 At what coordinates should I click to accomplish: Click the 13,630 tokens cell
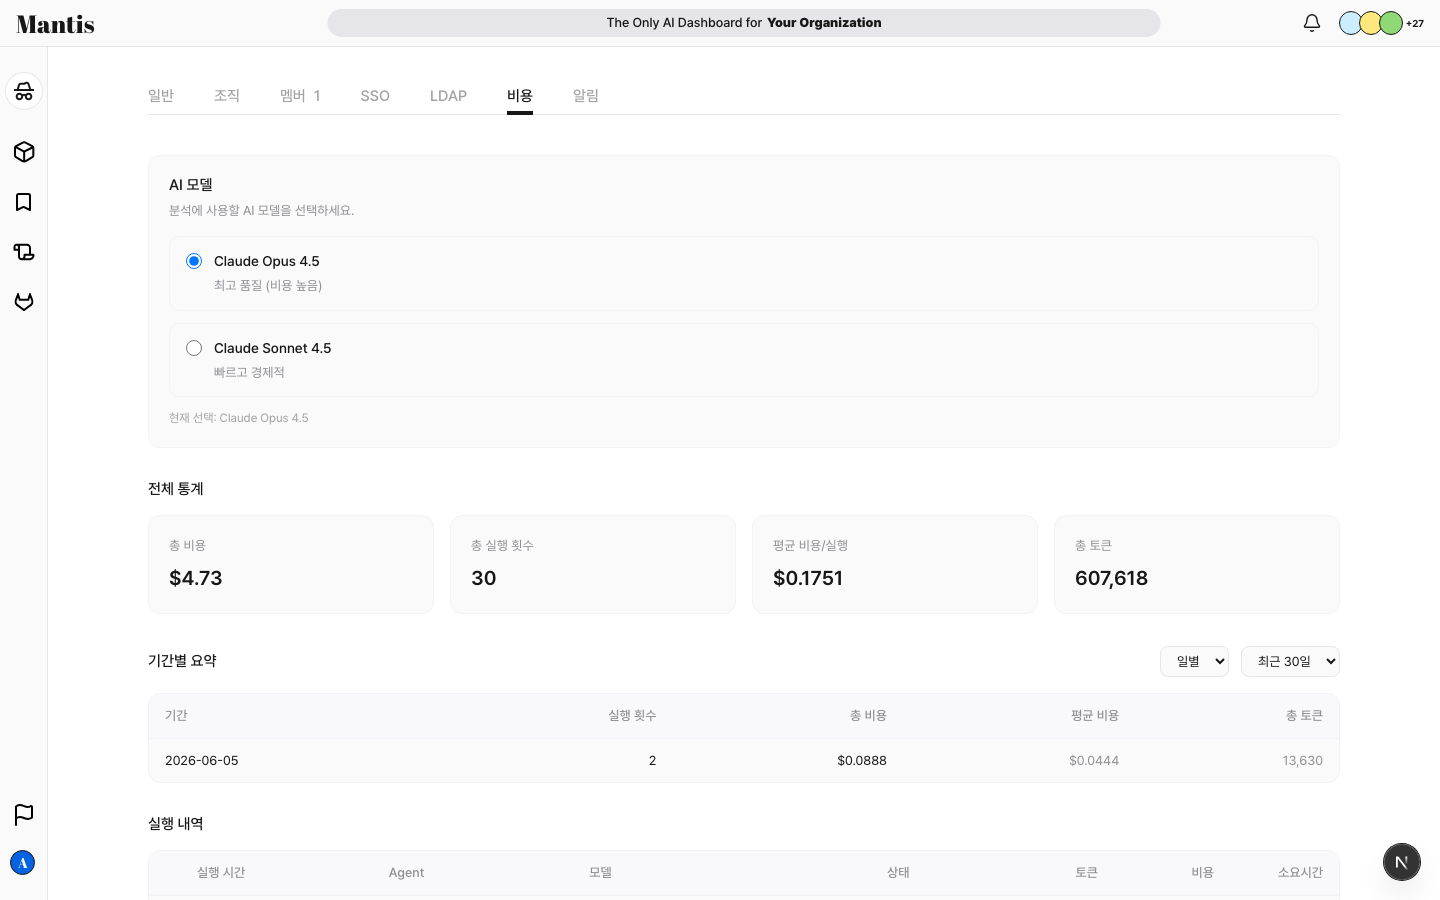click(x=1303, y=761)
